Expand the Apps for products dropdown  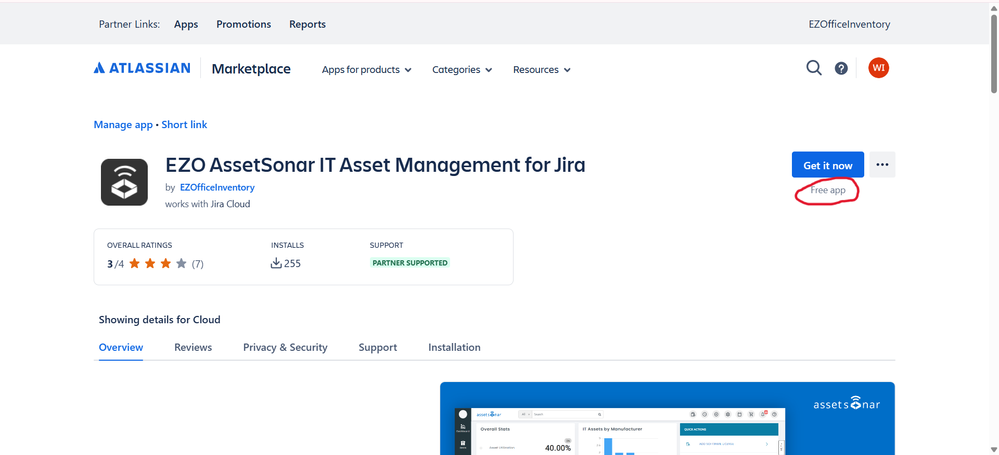pos(366,69)
